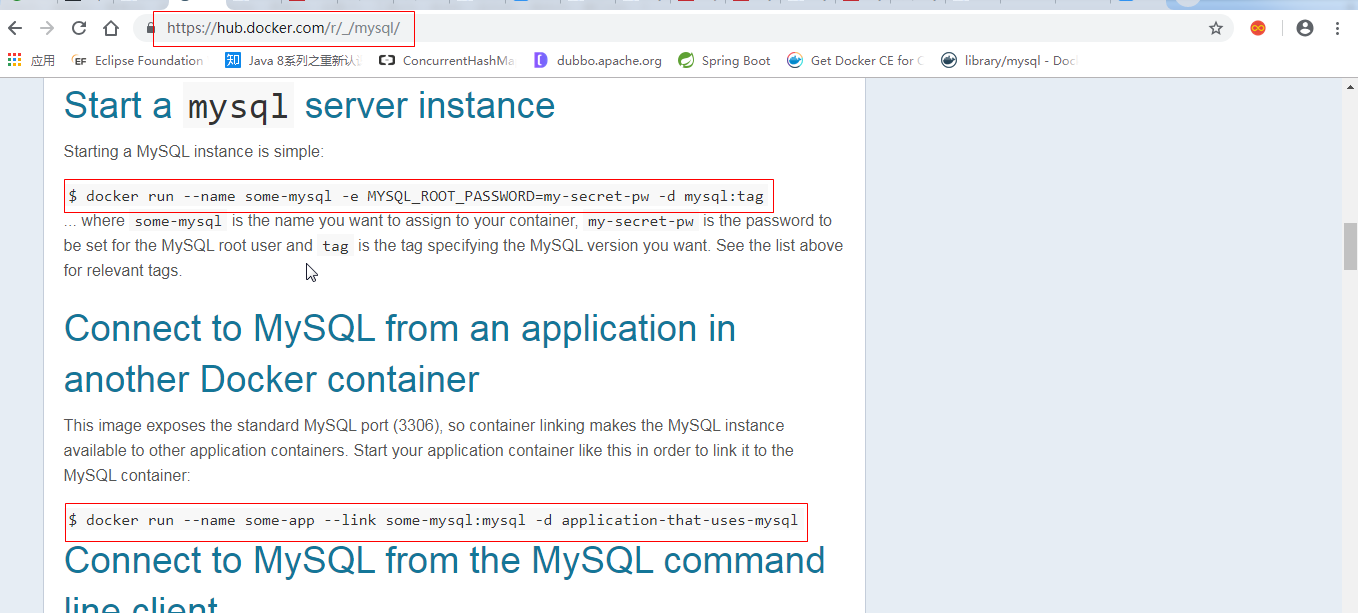The height and width of the screenshot is (613, 1358).
Task: Open the Get Docker CE bookmark
Action: click(x=855, y=61)
